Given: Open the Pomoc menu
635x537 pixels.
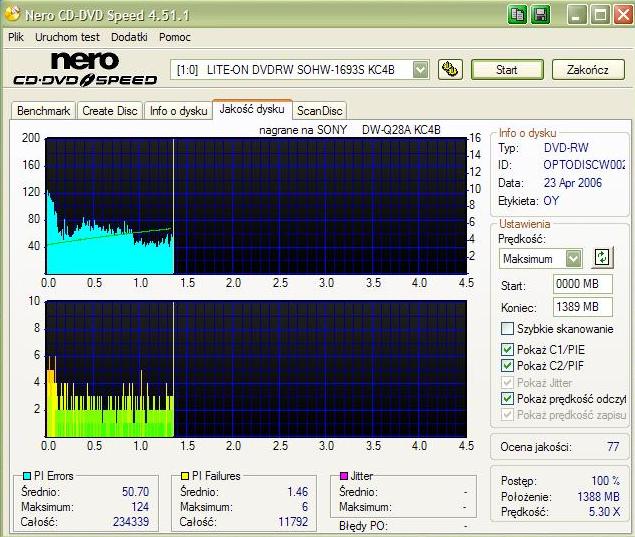Looking at the screenshot, I should coord(175,37).
